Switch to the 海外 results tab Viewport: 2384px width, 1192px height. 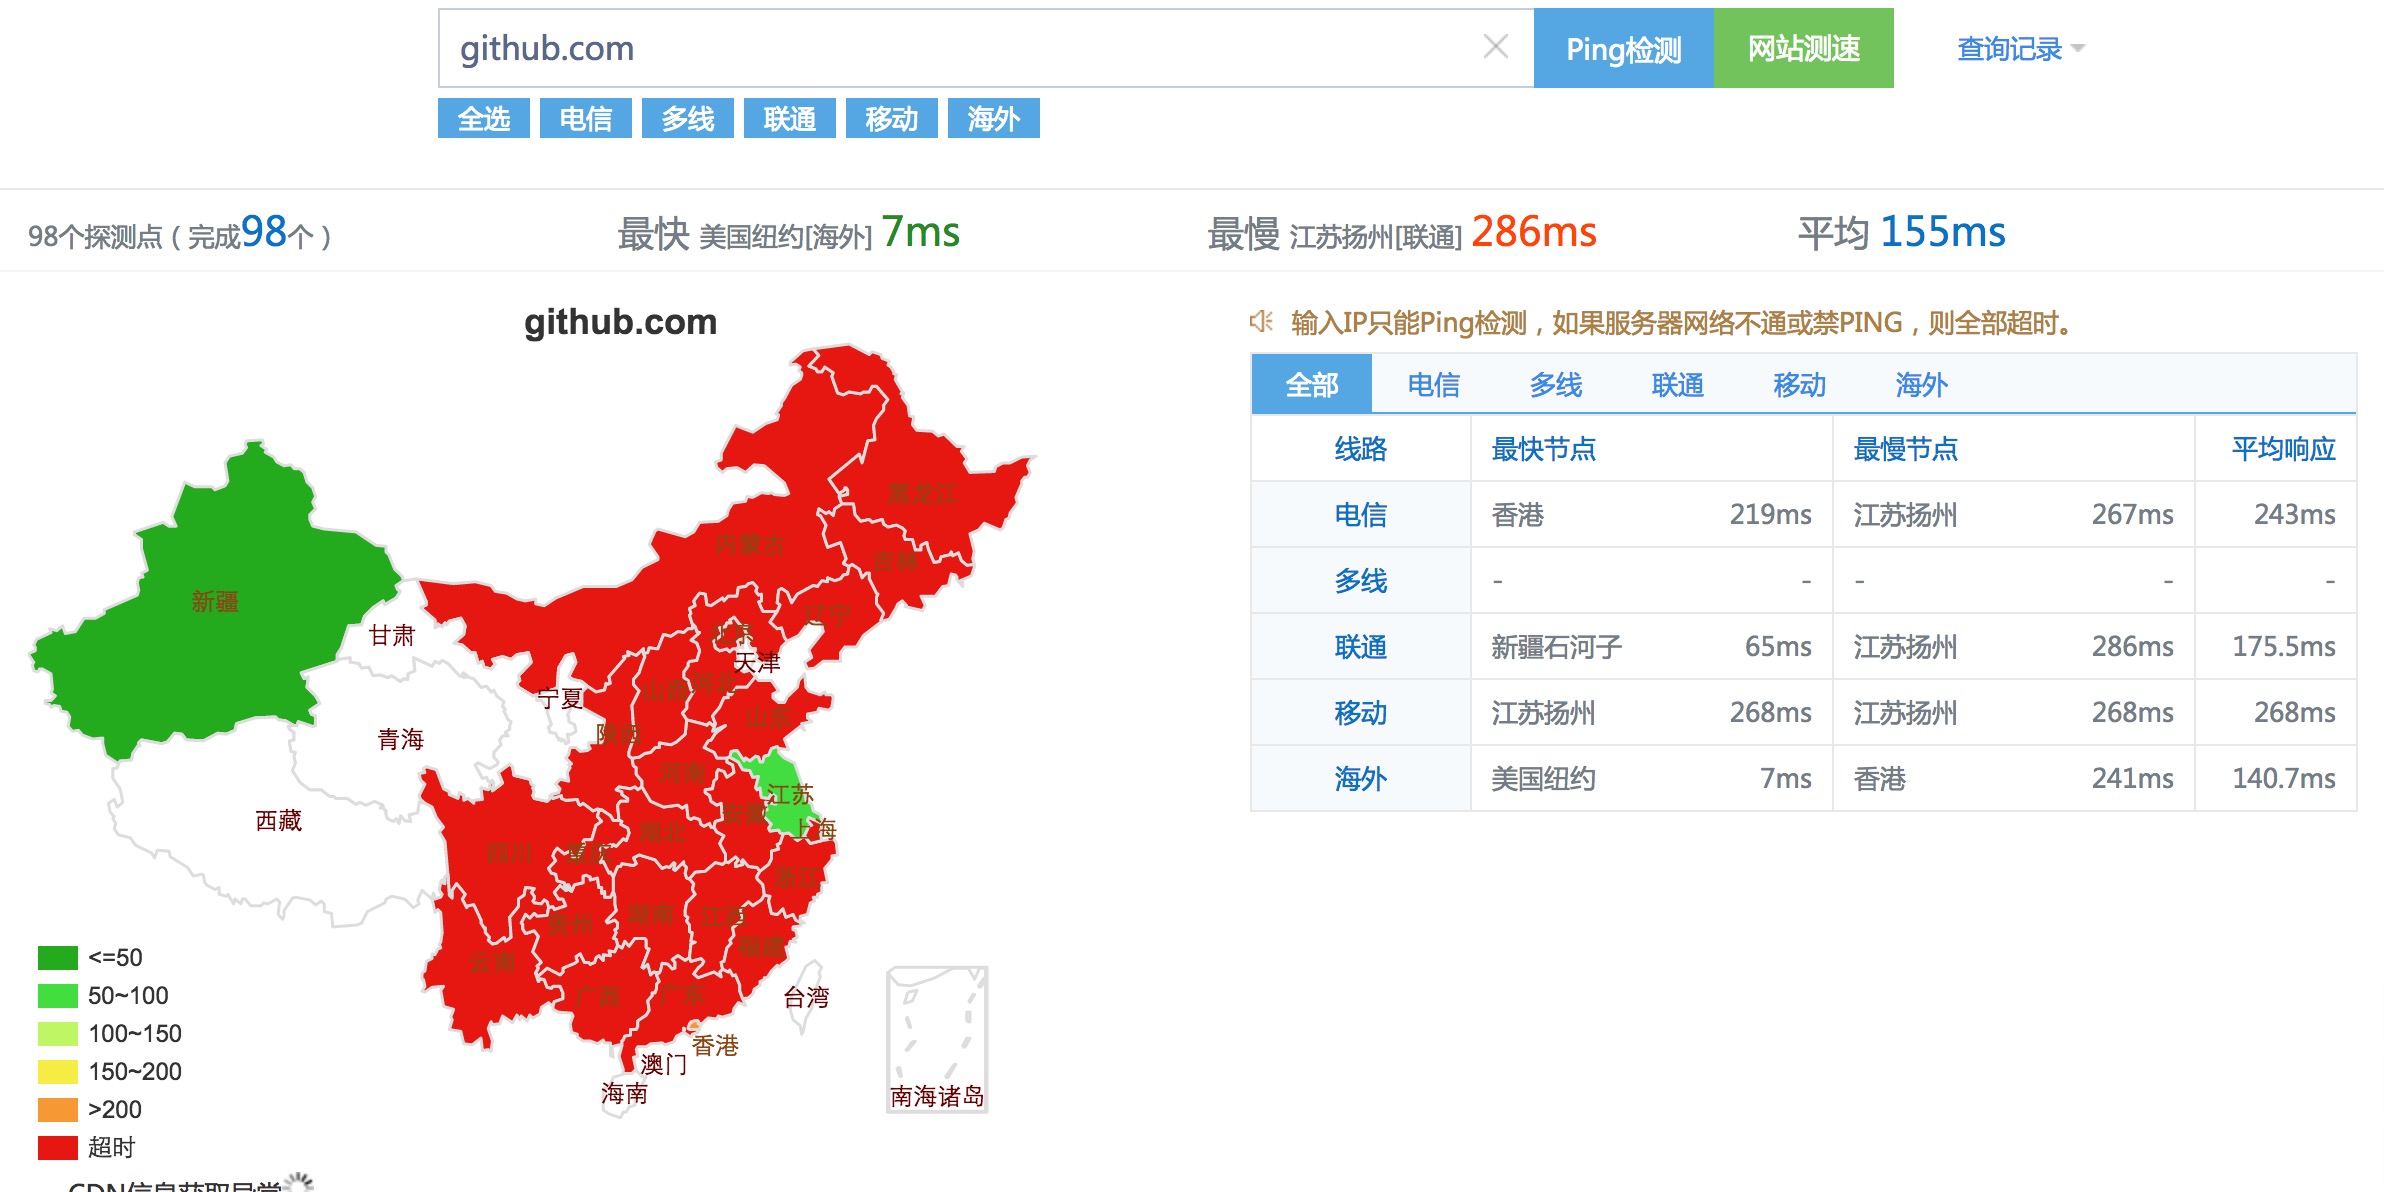1921,385
